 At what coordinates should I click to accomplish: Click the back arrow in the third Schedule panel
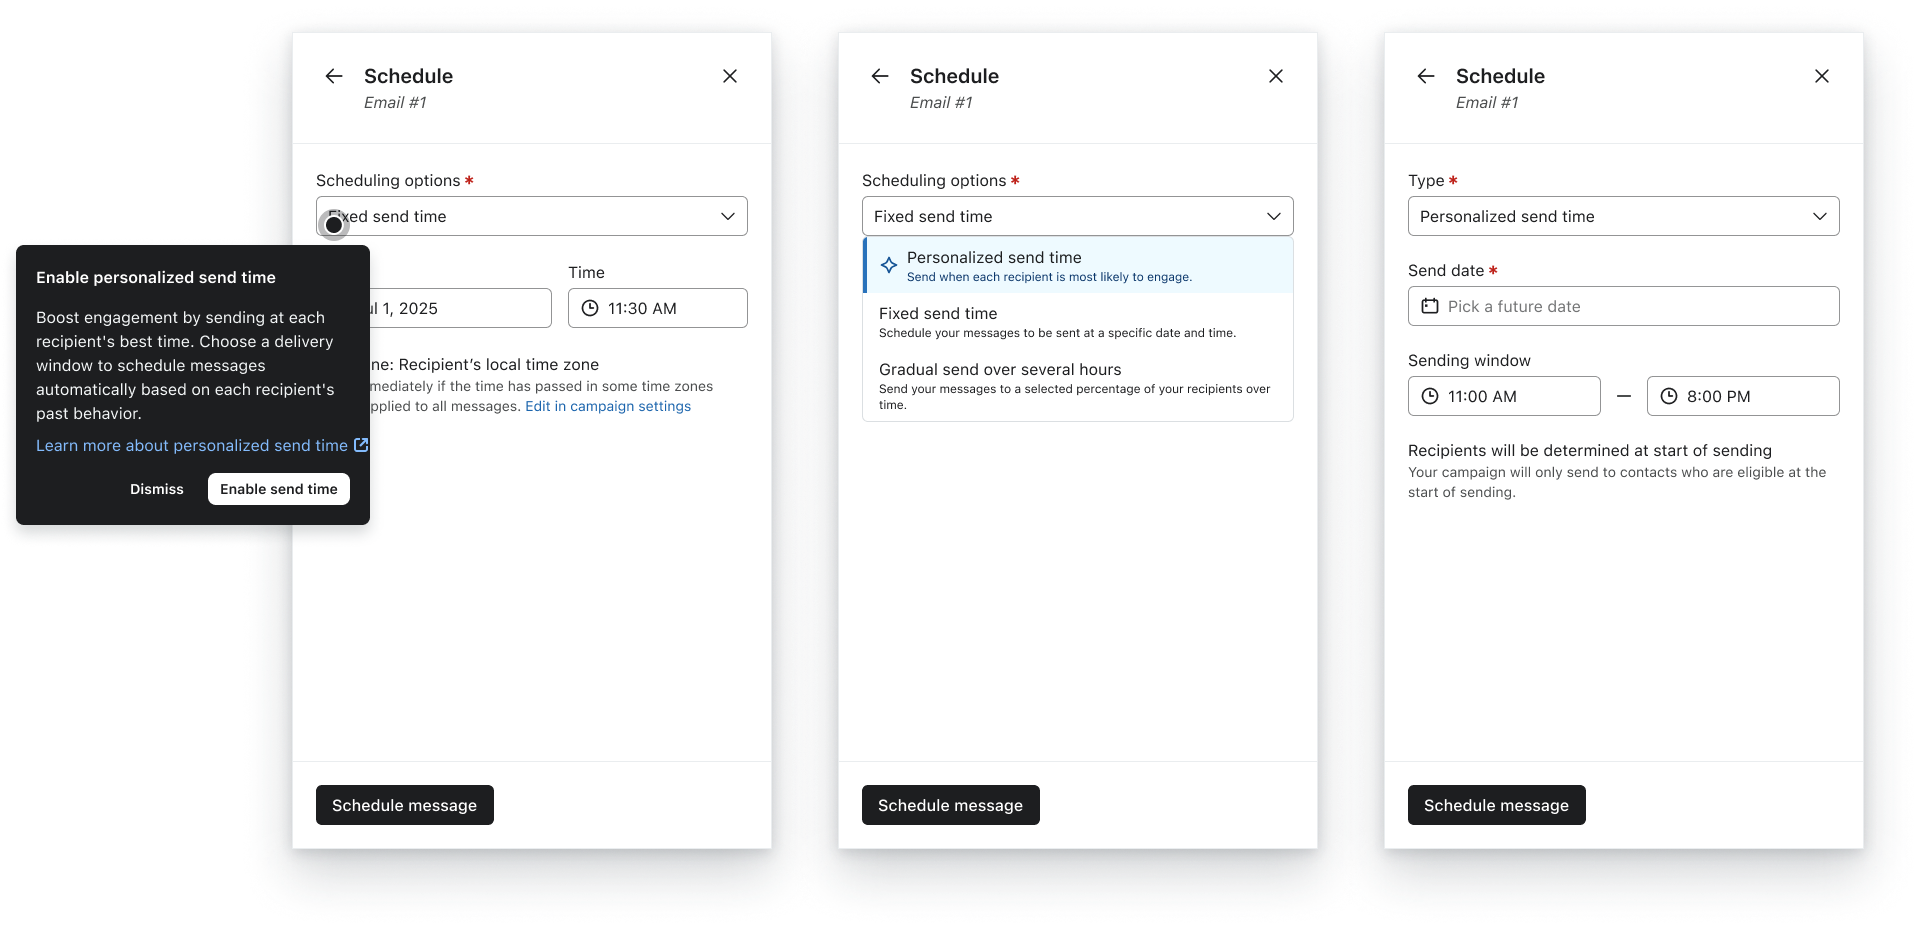click(x=1425, y=76)
